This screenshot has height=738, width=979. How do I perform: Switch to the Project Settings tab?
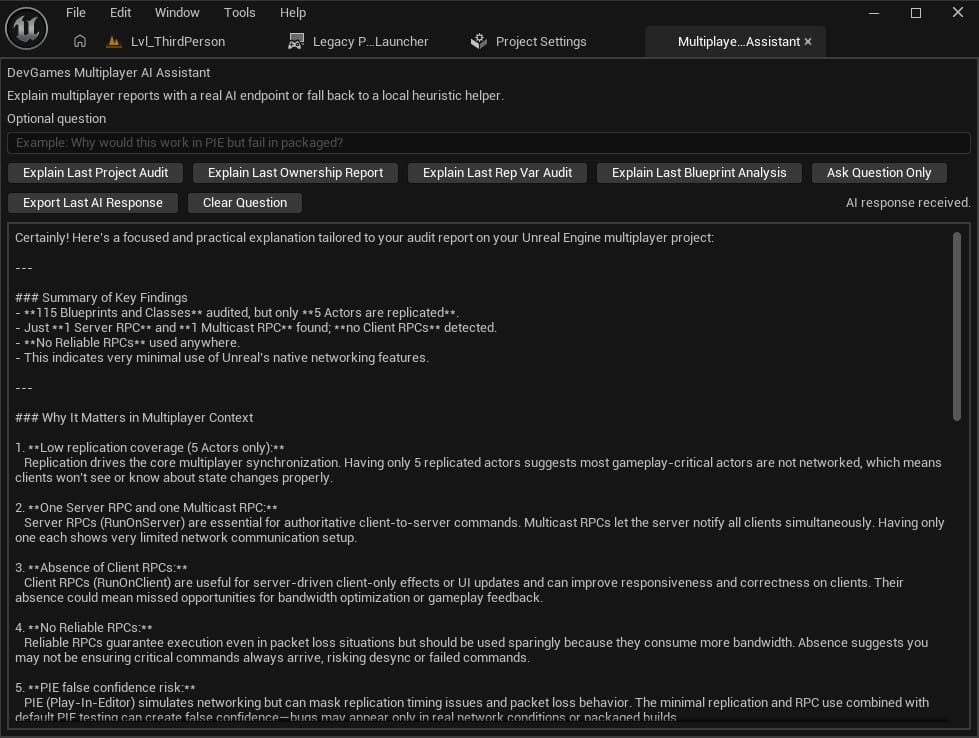541,41
